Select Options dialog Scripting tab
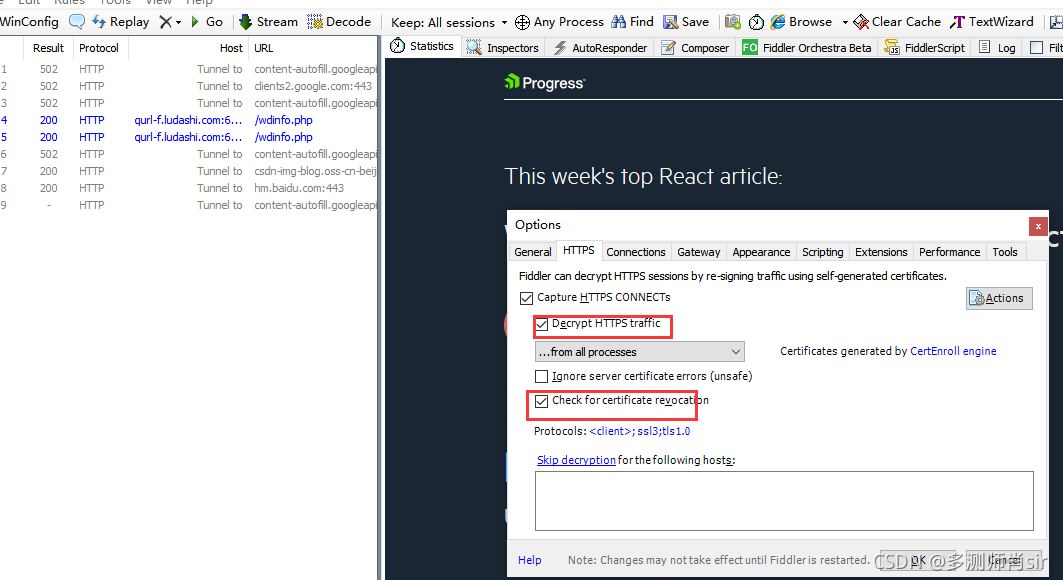This screenshot has height=580, width=1063. pos(822,252)
